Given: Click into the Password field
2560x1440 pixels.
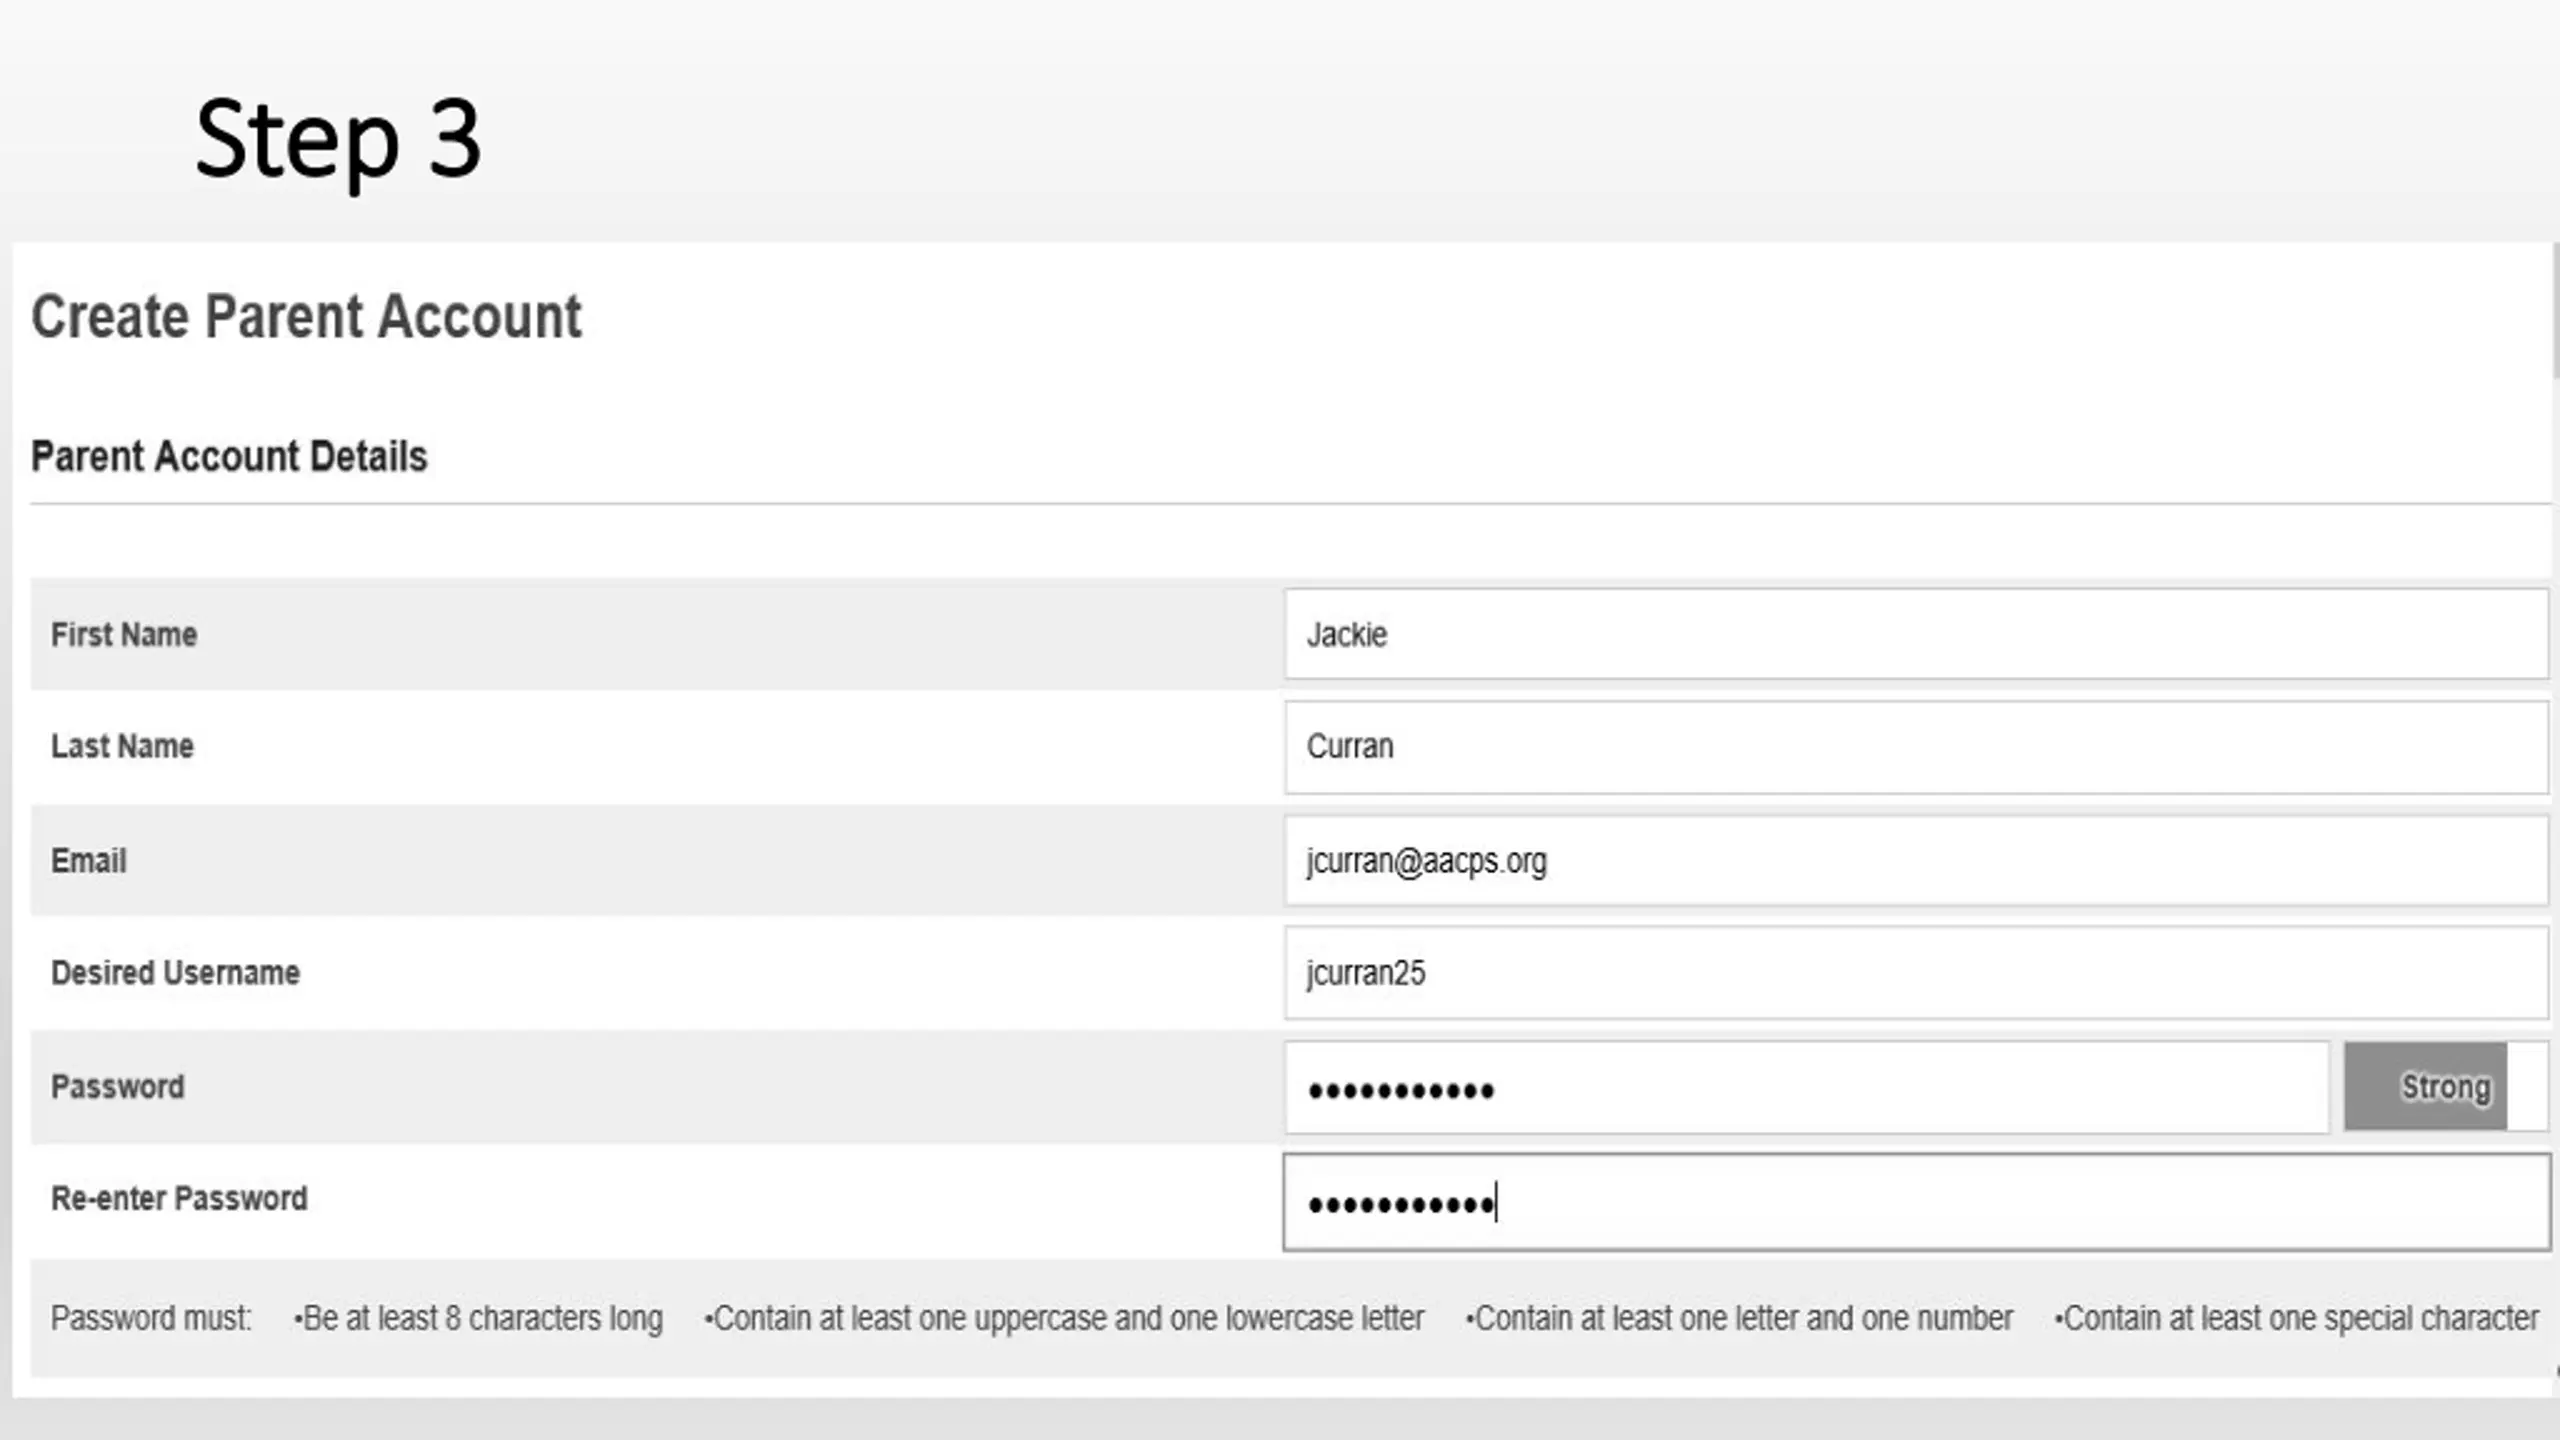Looking at the screenshot, I should point(1806,1087).
